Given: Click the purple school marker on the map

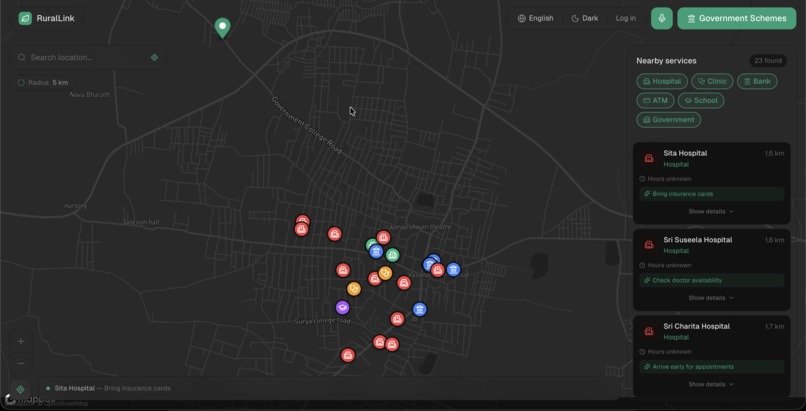Looking at the screenshot, I should click(342, 308).
